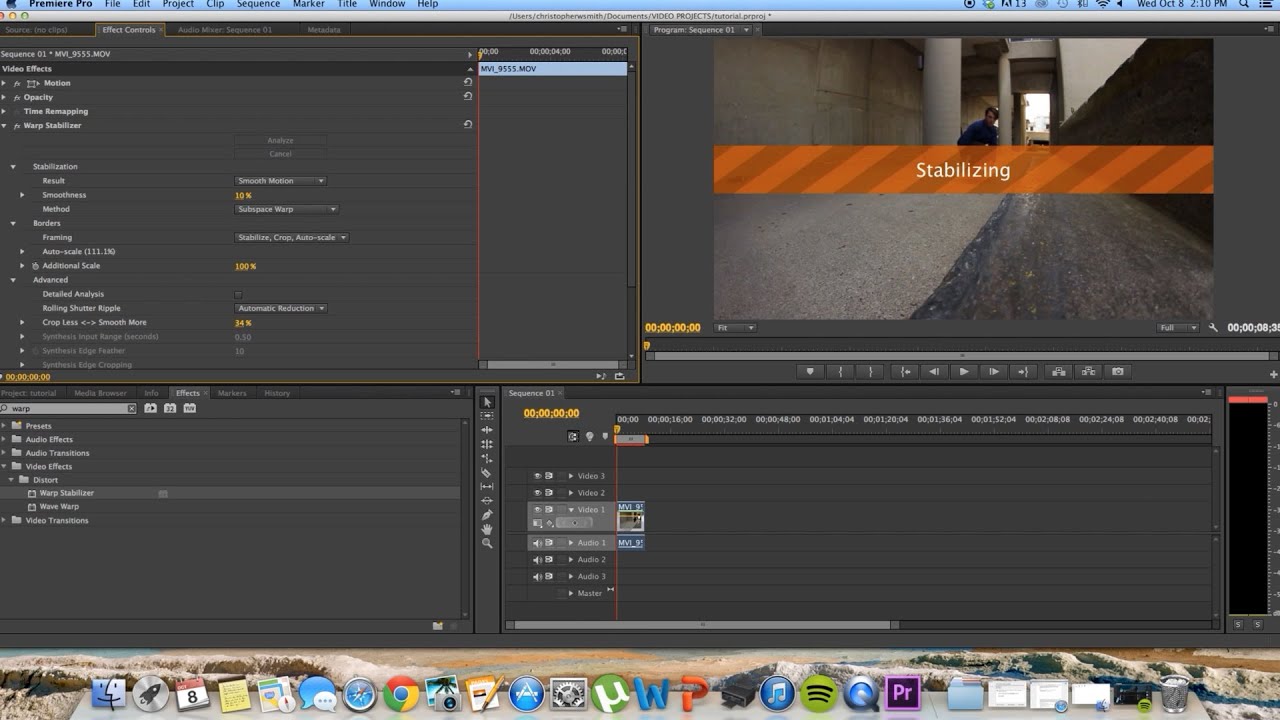
Task: Click the Export Frame camera icon
Action: point(1118,371)
